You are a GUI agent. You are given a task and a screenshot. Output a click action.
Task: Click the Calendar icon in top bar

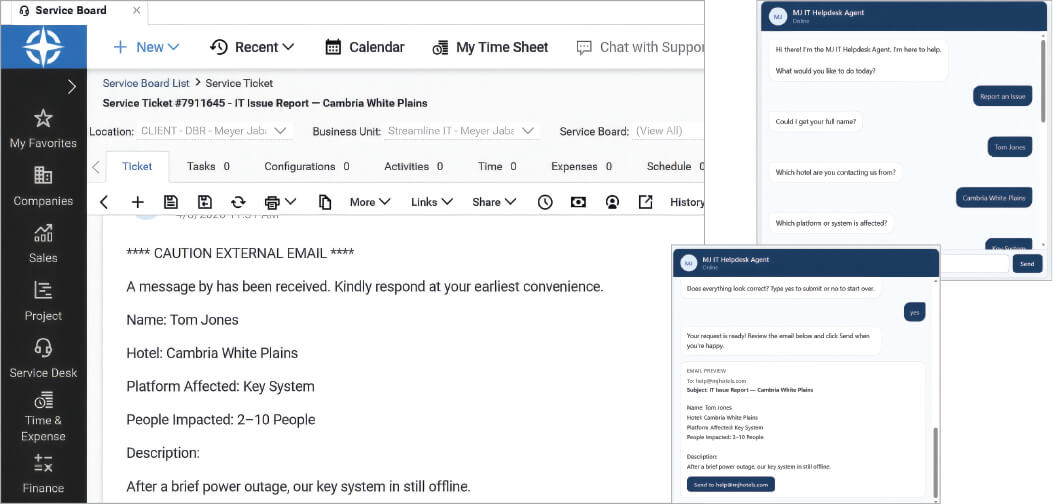[x=333, y=47]
